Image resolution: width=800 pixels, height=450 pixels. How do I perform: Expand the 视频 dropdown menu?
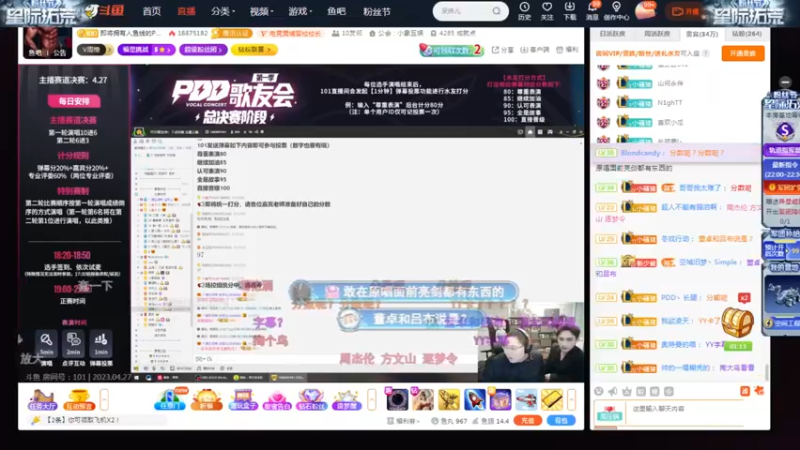262,11
